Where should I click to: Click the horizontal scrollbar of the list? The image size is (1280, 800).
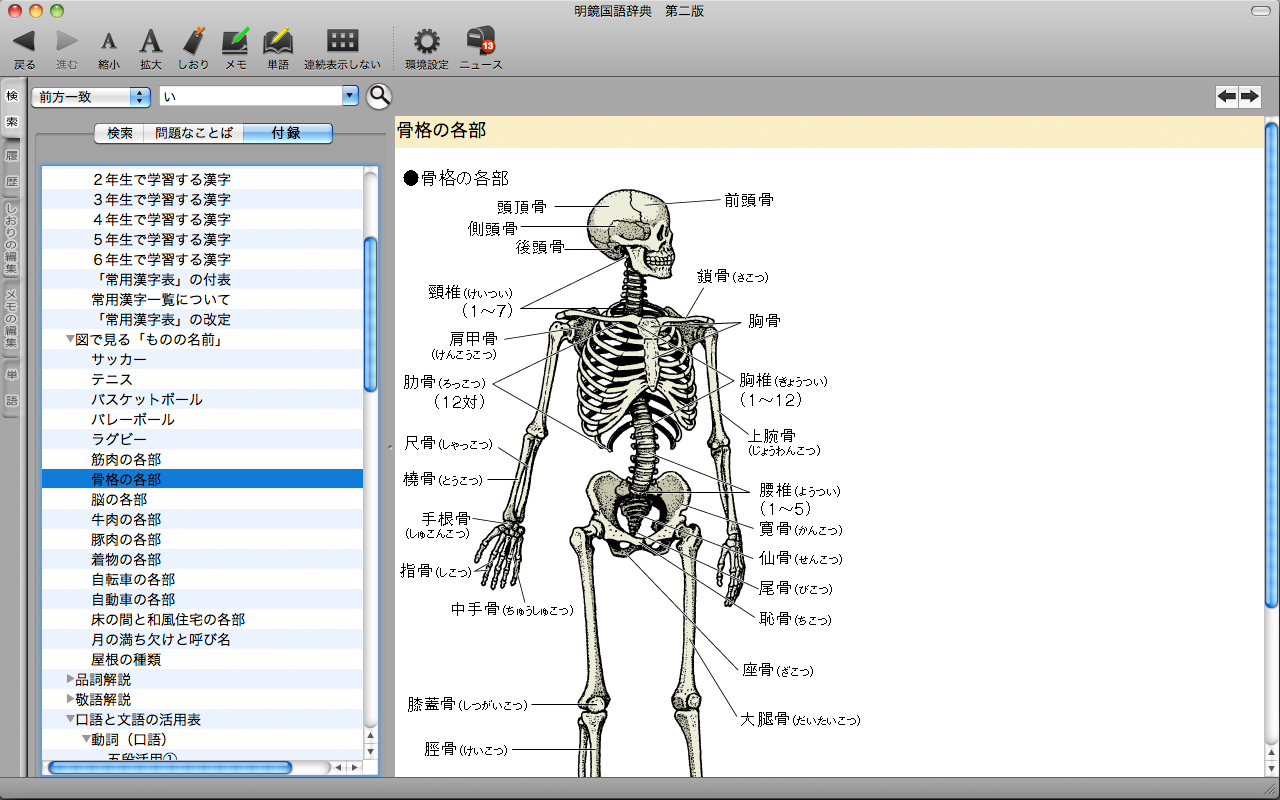pyautogui.click(x=170, y=767)
